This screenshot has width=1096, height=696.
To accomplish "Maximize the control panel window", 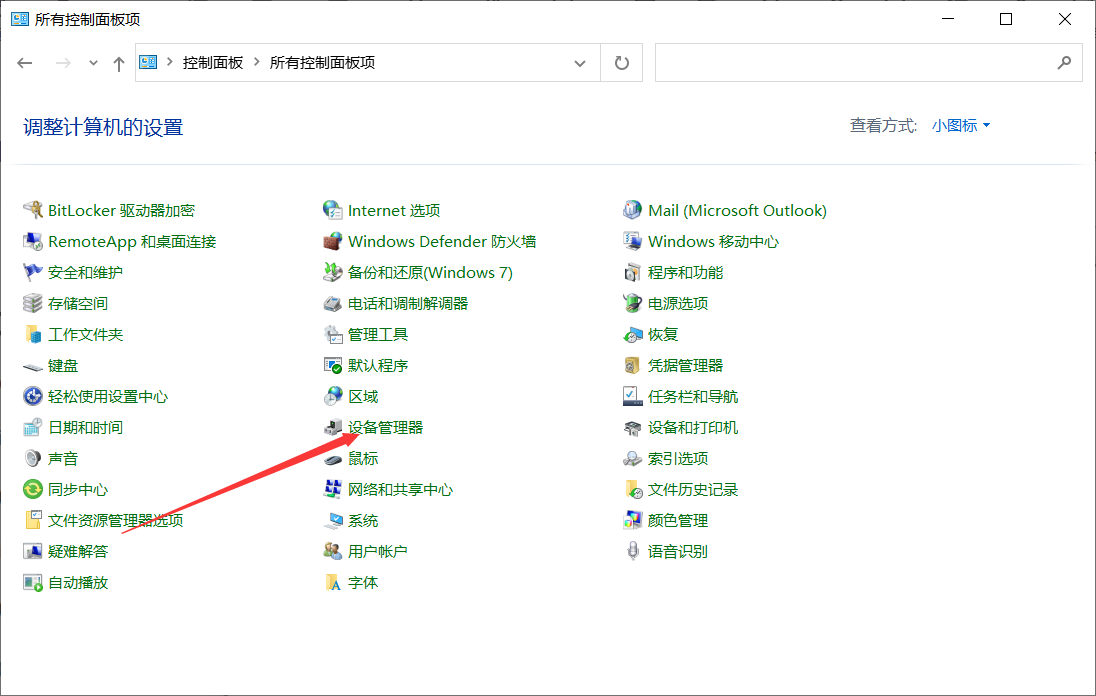I will pyautogui.click(x=1006, y=19).
